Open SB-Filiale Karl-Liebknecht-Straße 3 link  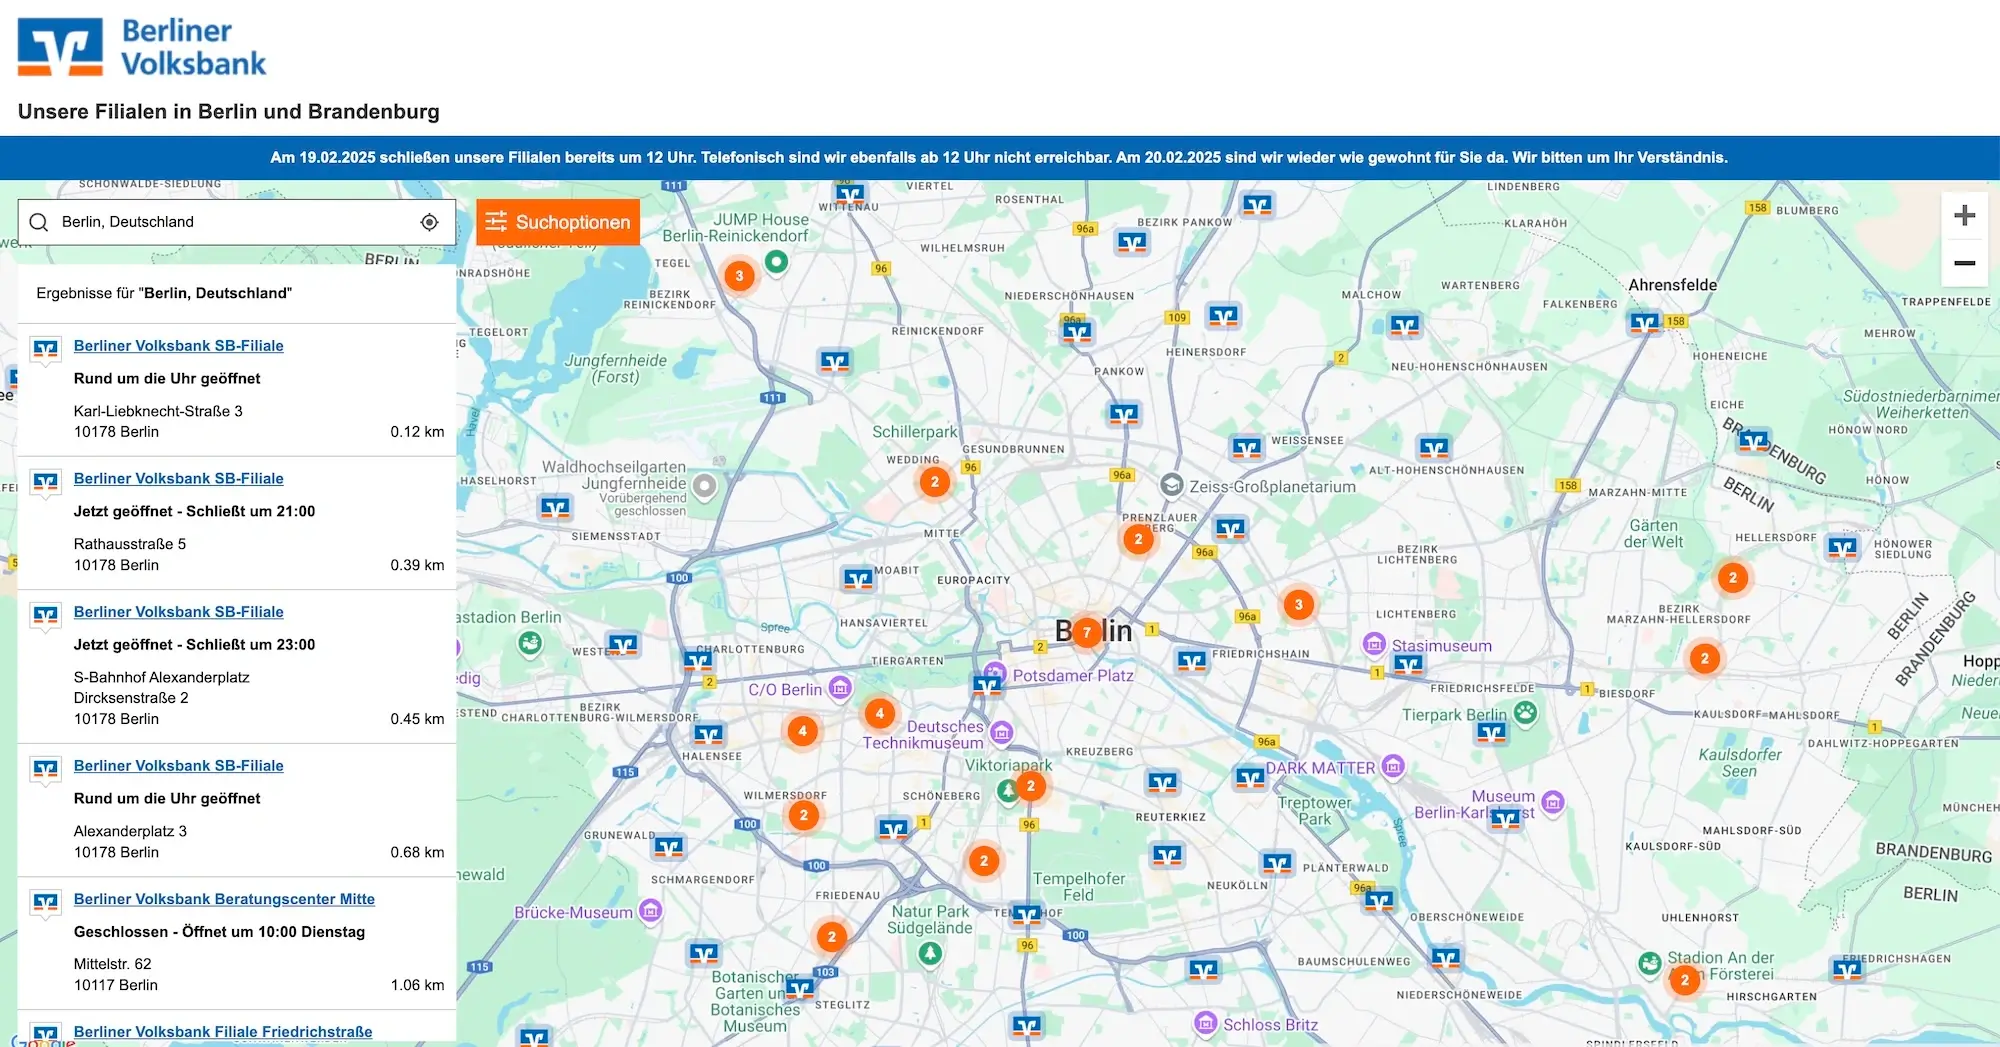[178, 345]
